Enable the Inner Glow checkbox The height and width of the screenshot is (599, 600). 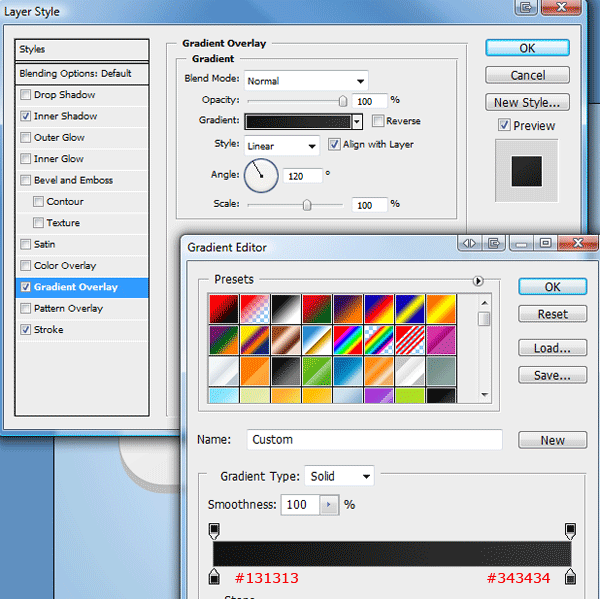[x=25, y=158]
